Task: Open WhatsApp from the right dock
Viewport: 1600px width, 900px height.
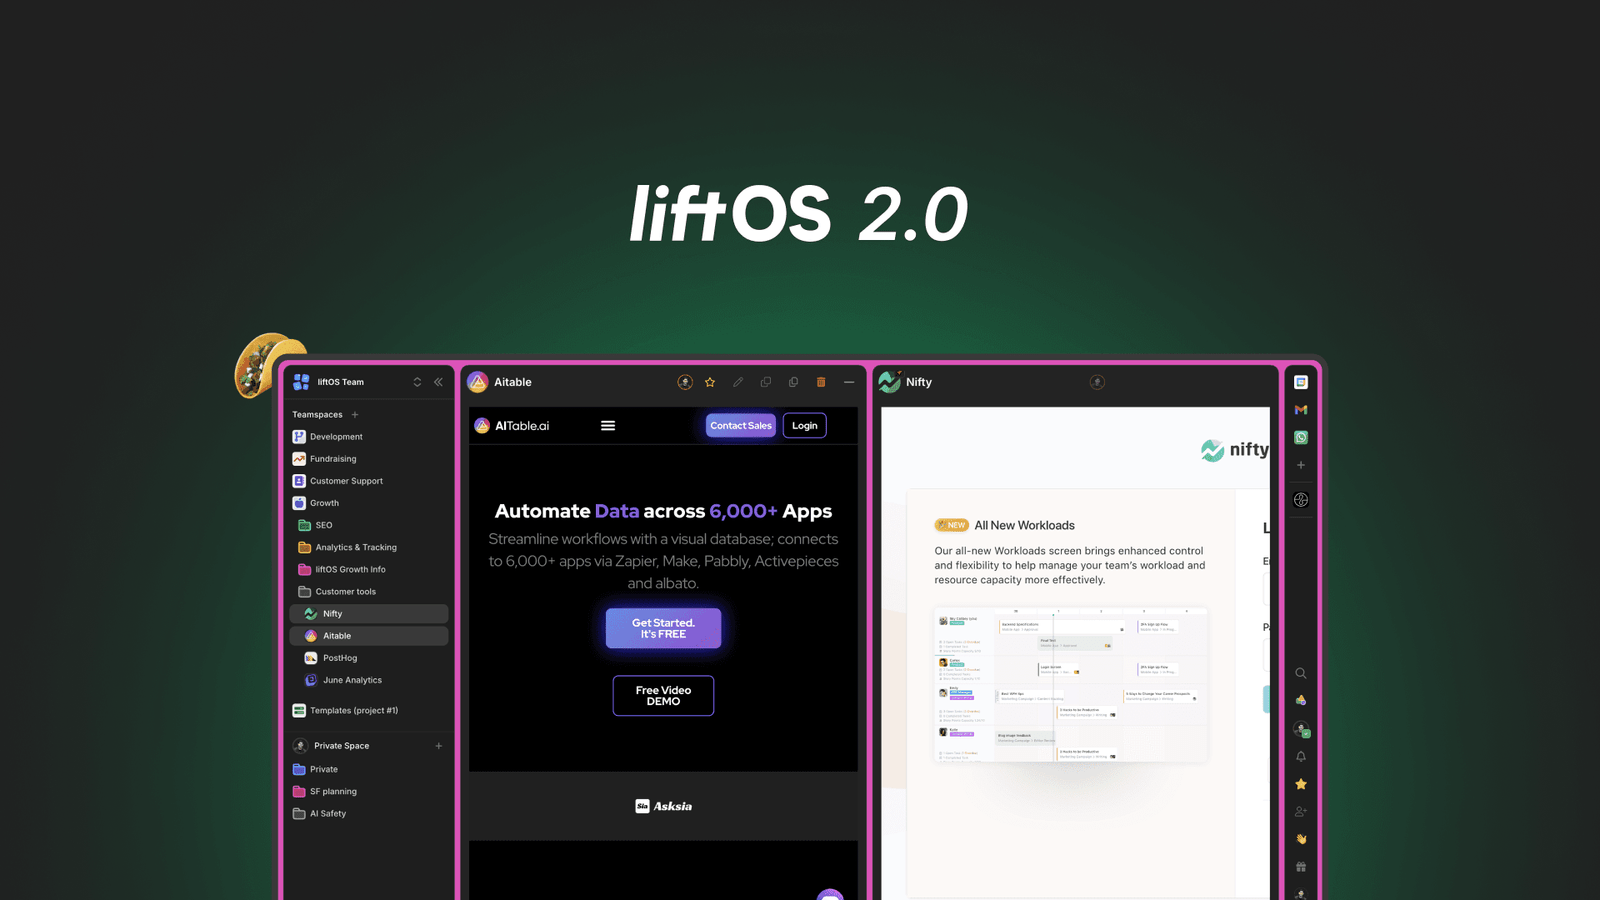Action: click(1301, 437)
